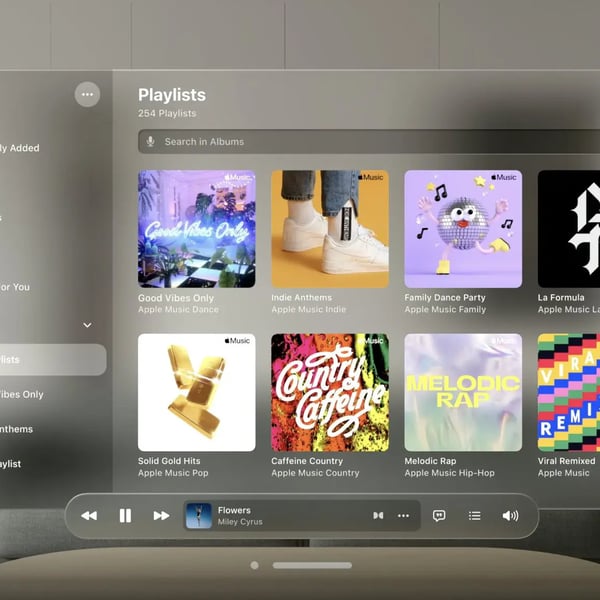Open the lyrics view in player bar

[x=439, y=516]
